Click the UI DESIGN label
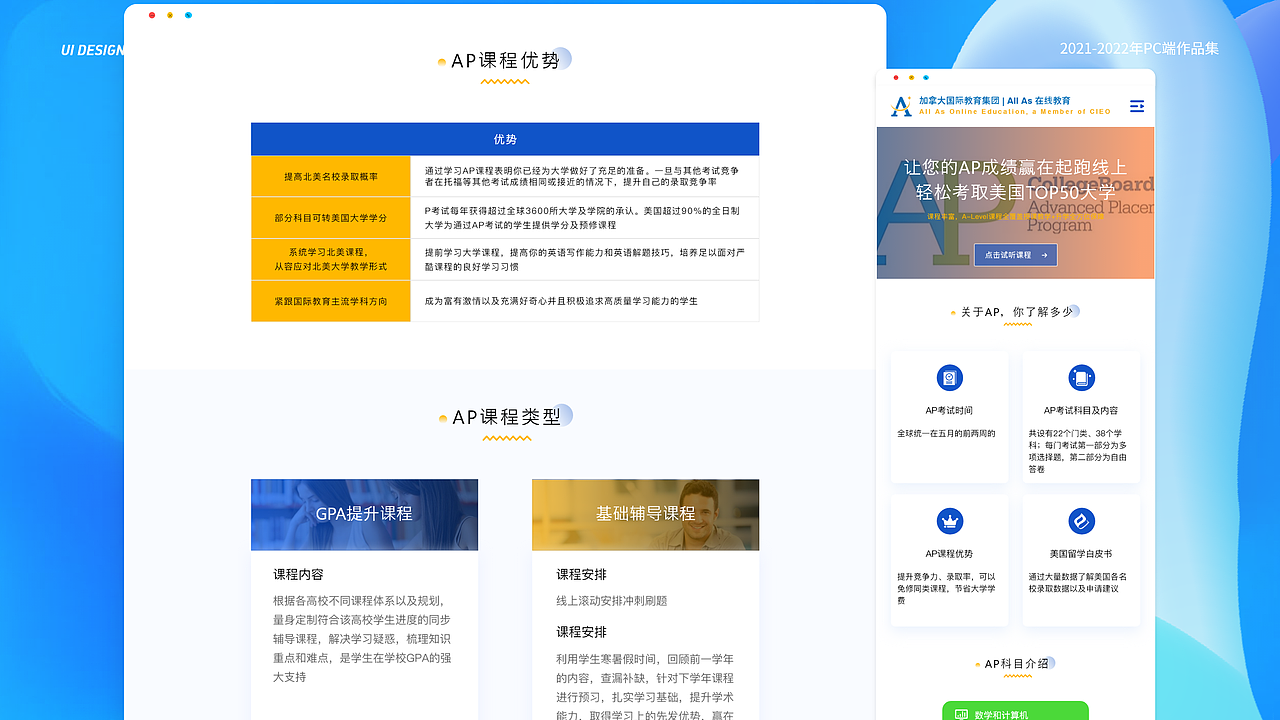This screenshot has width=1280, height=720. (x=93, y=50)
